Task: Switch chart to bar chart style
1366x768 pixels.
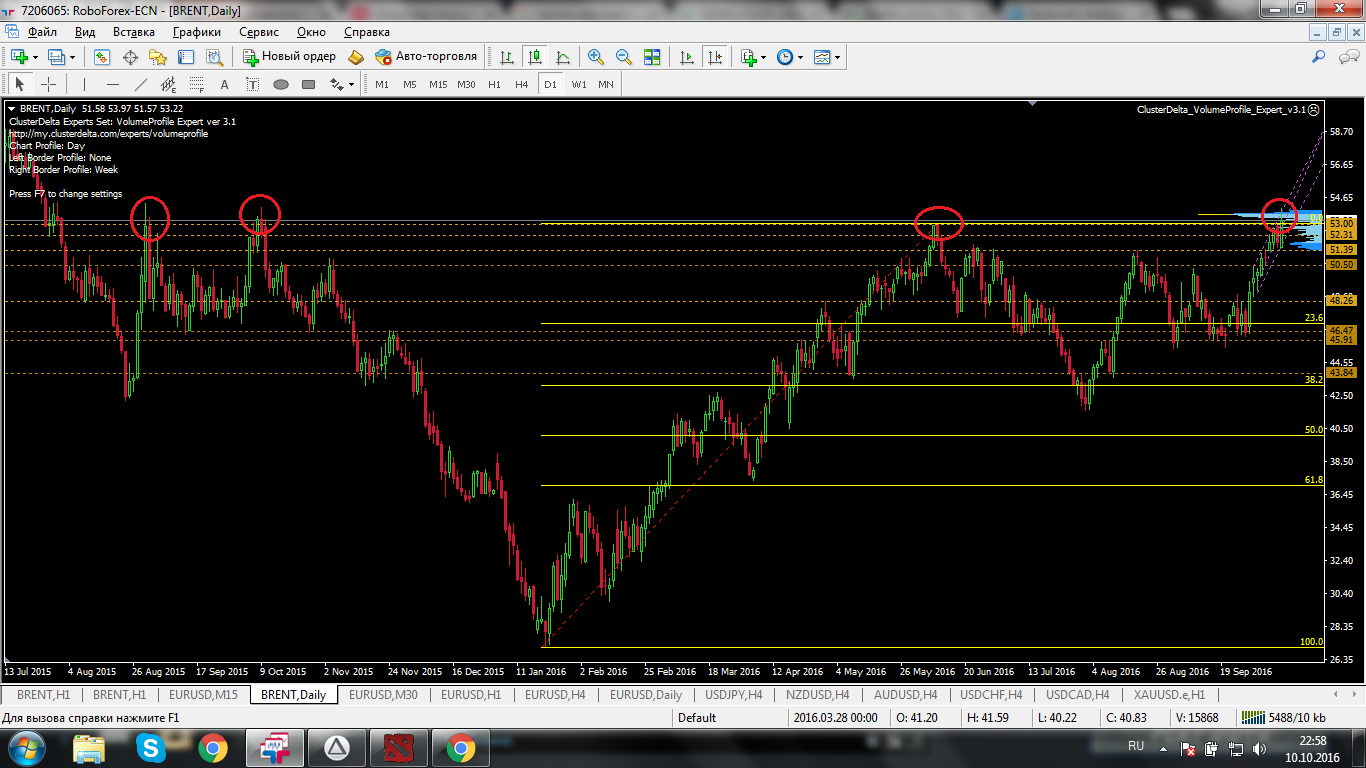Action: 507,57
